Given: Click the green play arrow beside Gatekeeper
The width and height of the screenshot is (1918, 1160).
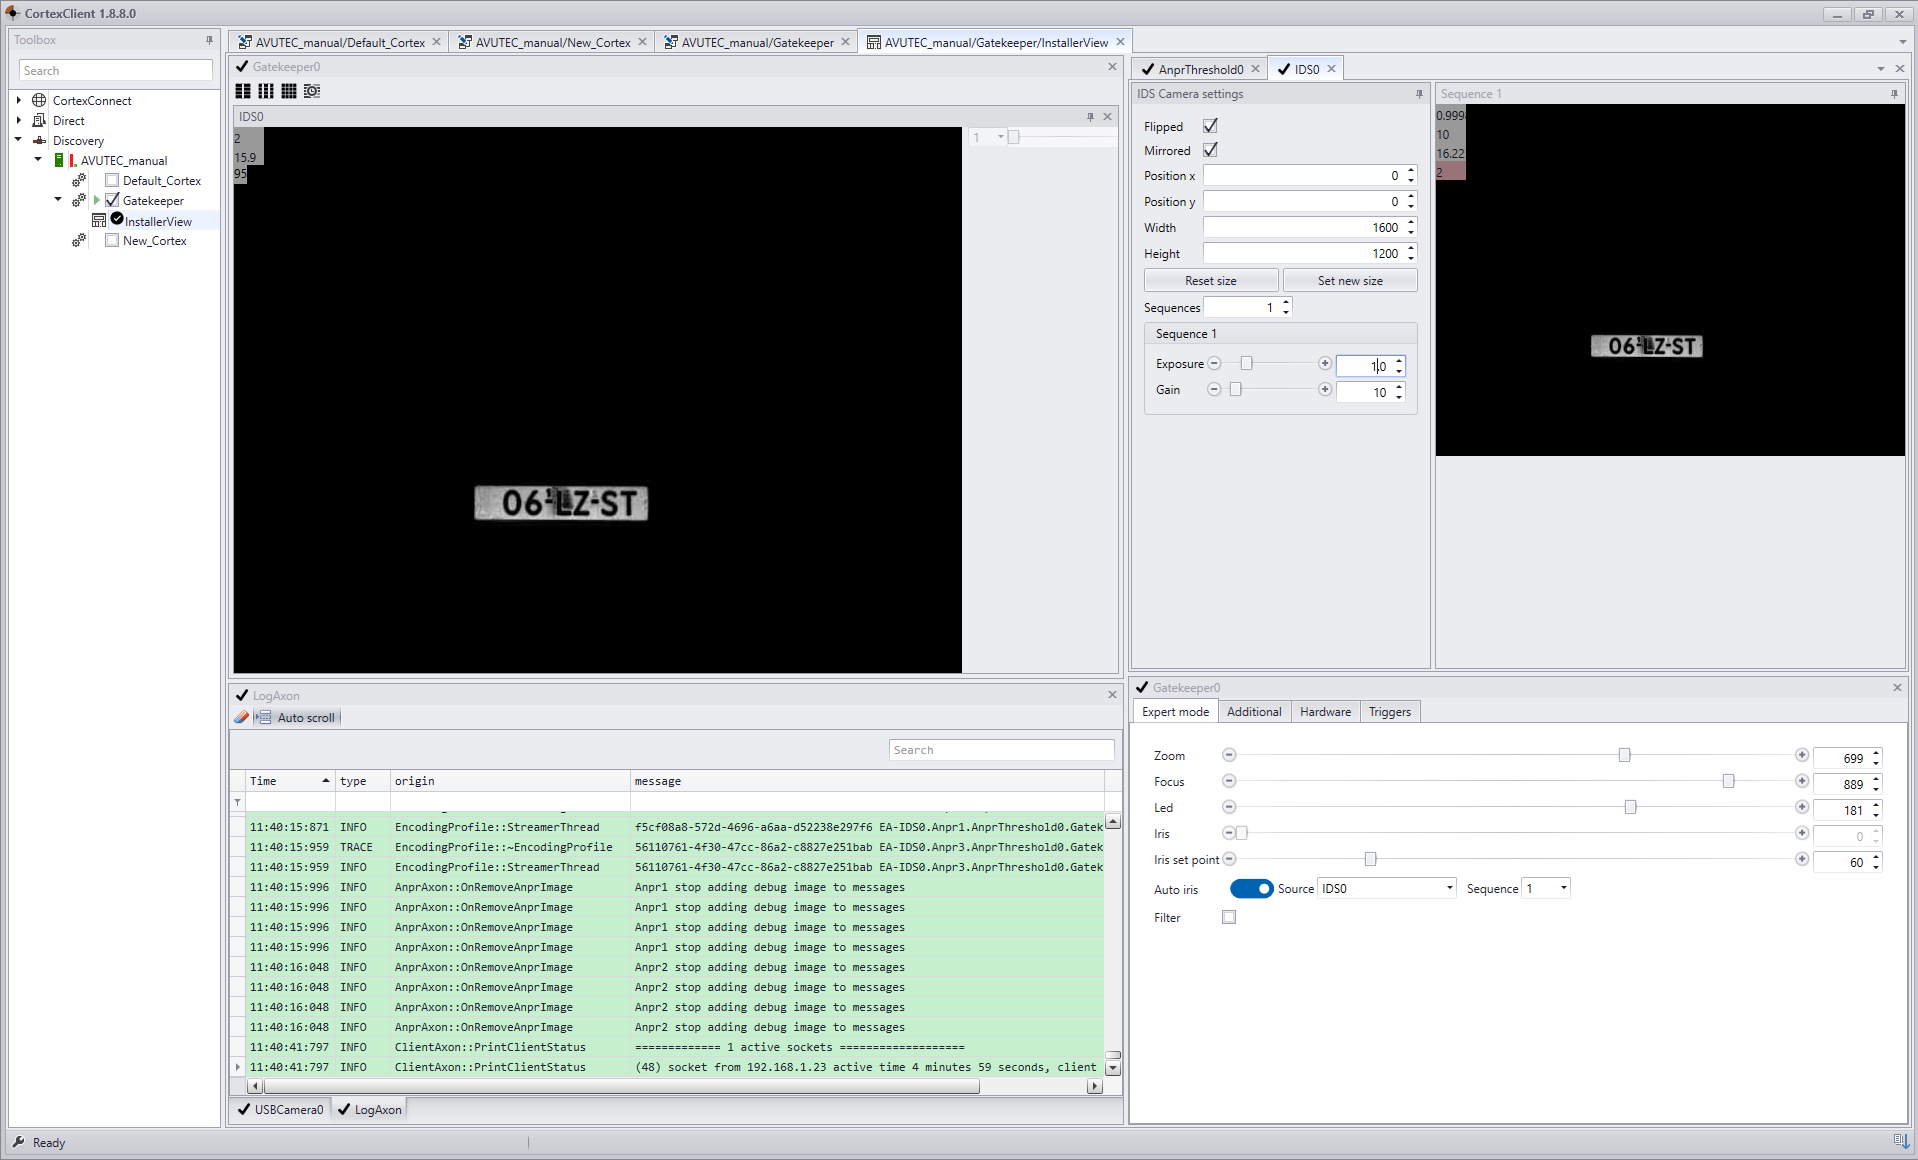Looking at the screenshot, I should coord(97,200).
